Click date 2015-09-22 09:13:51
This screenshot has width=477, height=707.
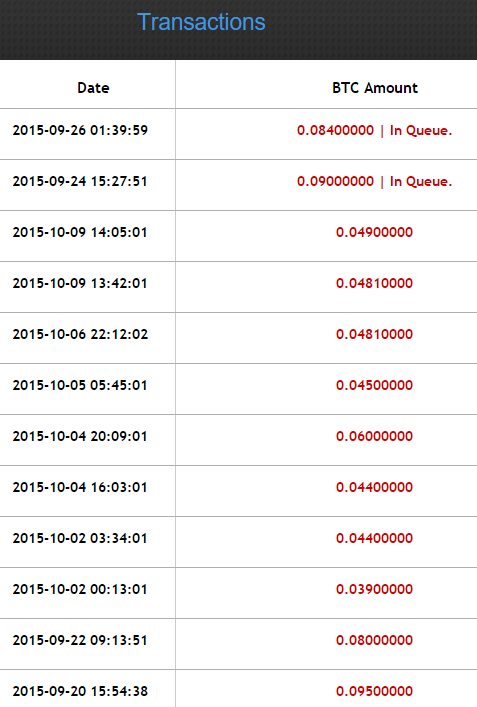coord(80,640)
